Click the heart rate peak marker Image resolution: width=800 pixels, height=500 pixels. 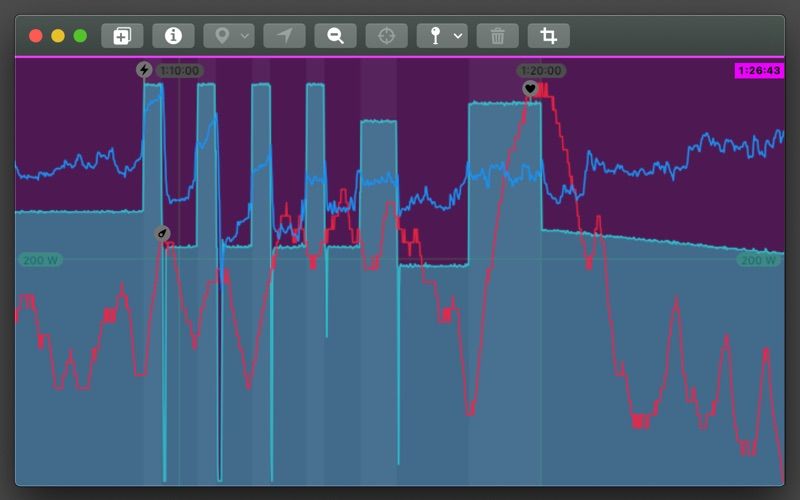[530, 88]
